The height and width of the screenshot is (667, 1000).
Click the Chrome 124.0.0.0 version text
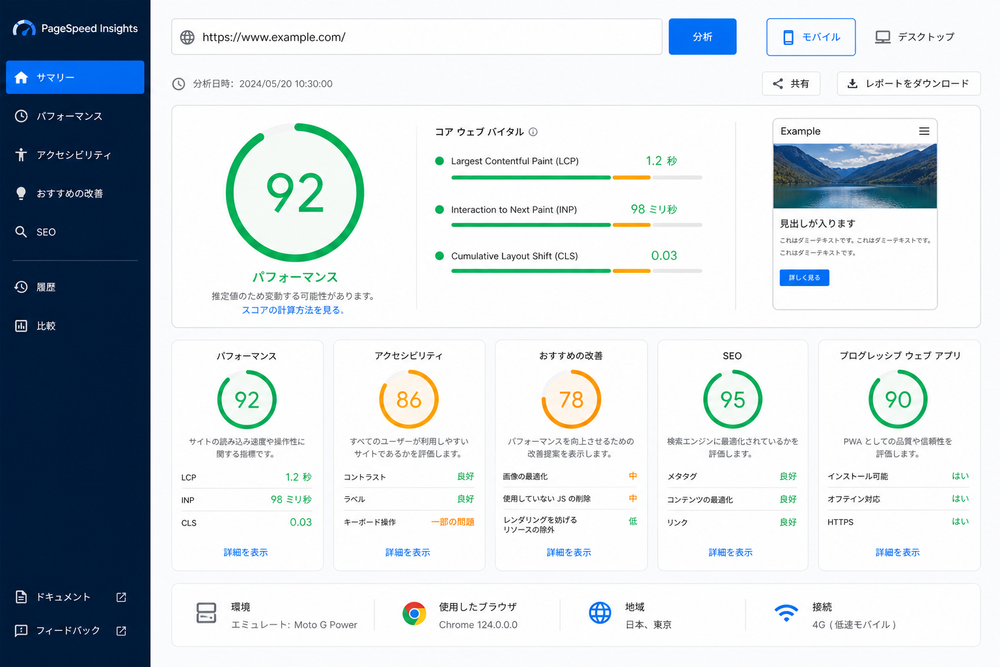(x=478, y=625)
